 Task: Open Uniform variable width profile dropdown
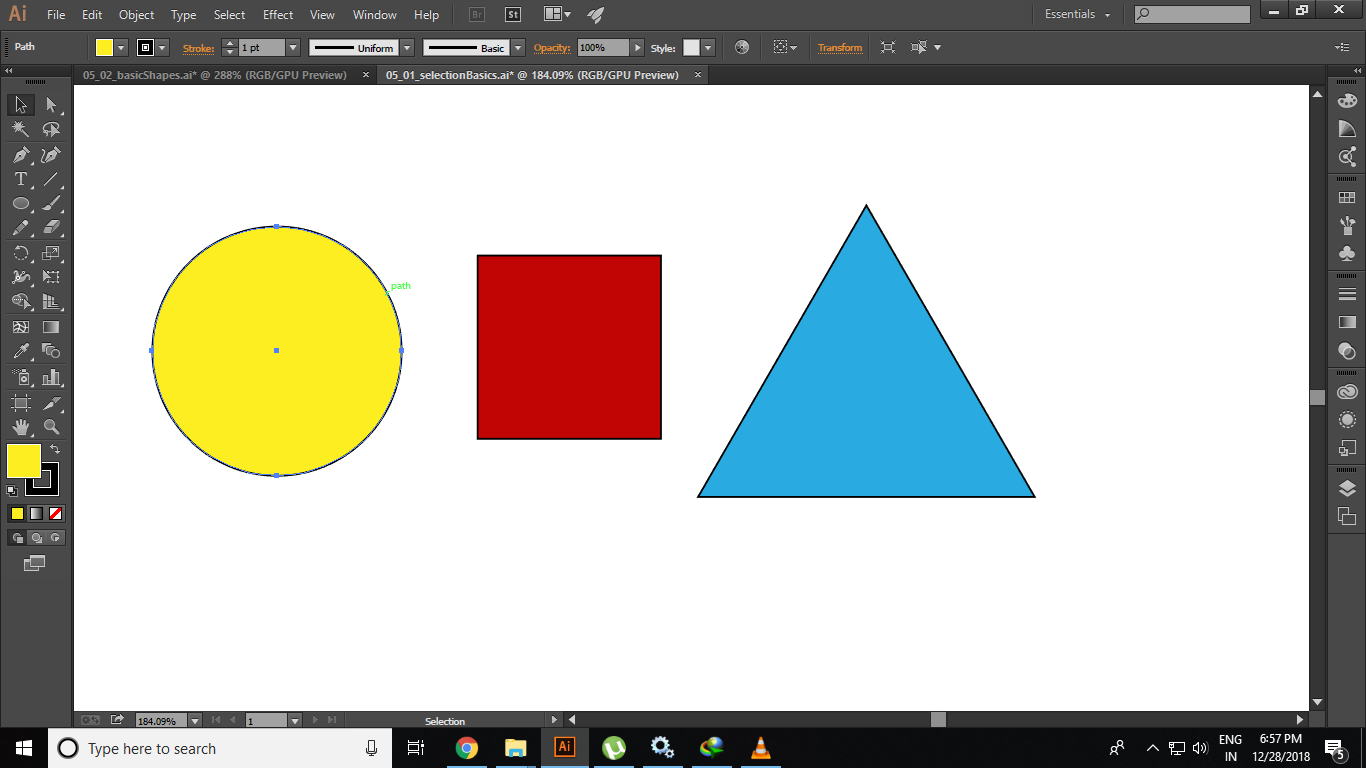407,47
